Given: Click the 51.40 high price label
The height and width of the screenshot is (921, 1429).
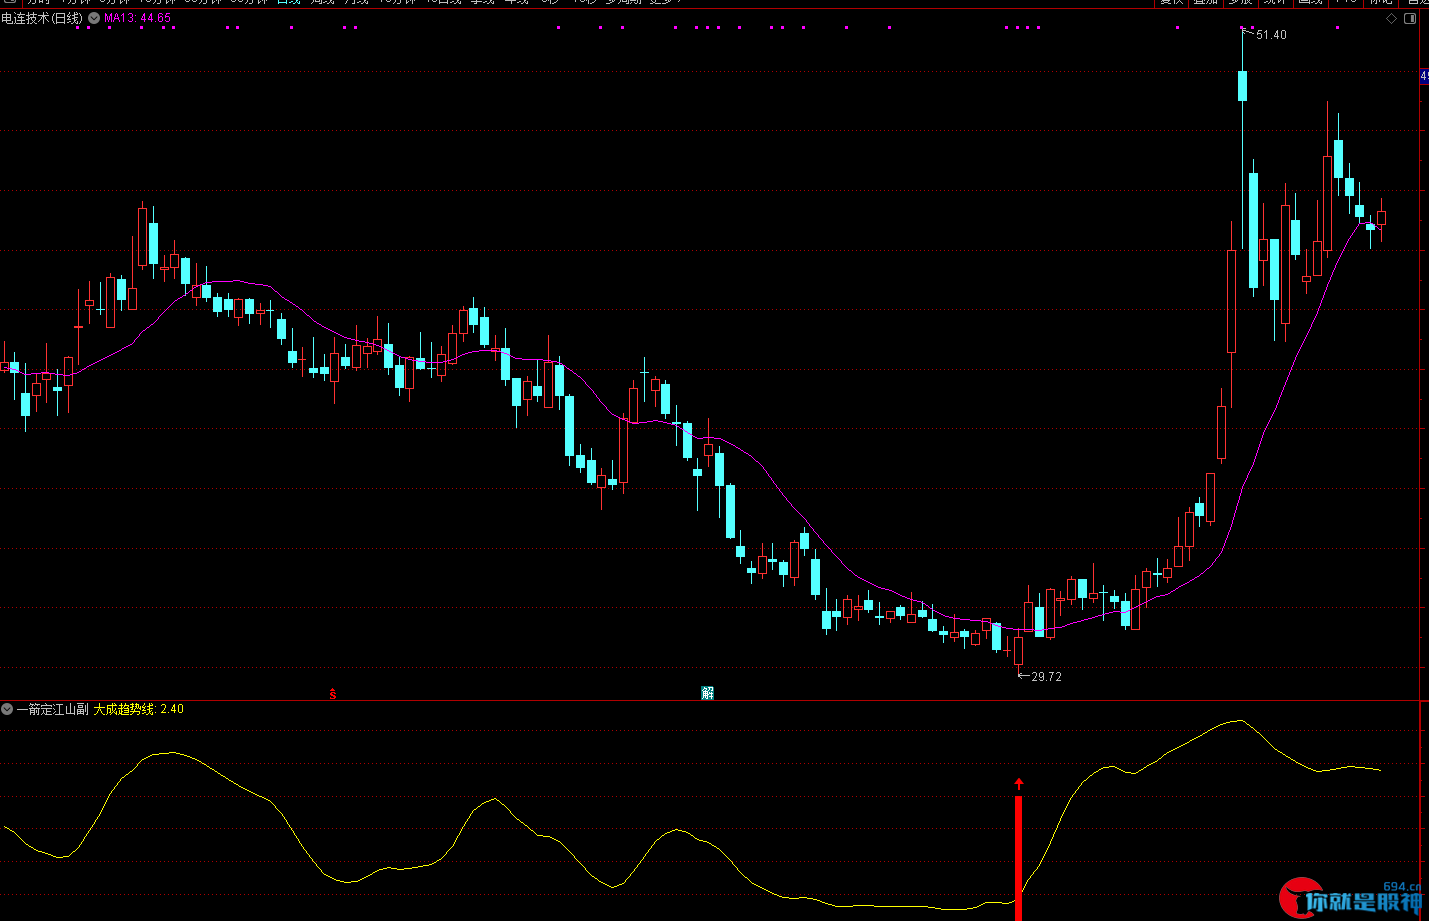Looking at the screenshot, I should (x=1271, y=35).
